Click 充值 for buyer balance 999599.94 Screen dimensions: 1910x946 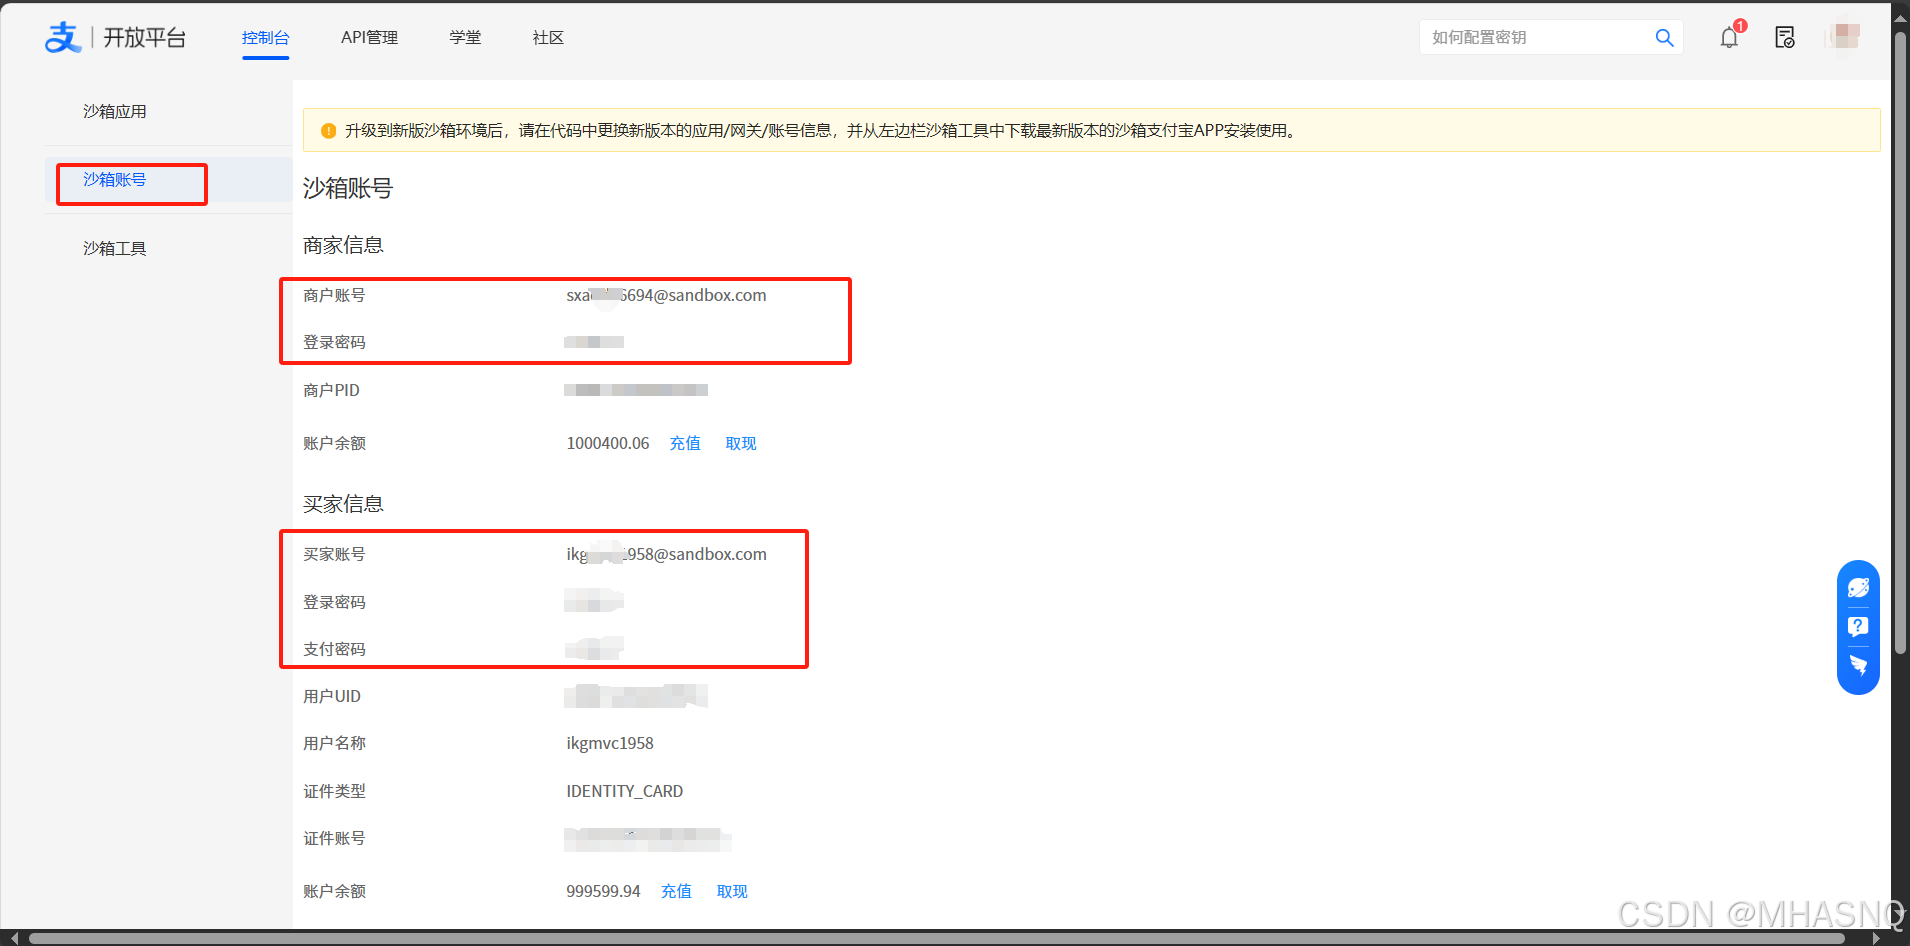676,891
